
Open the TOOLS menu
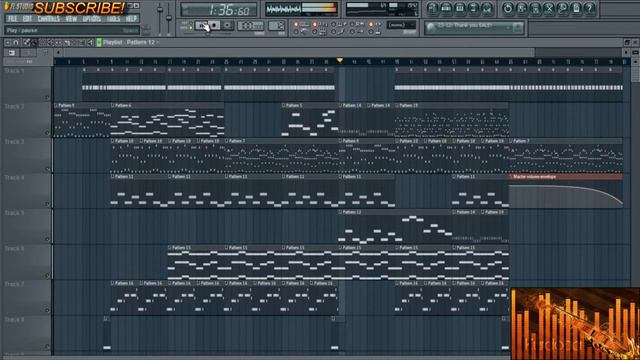click(113, 19)
